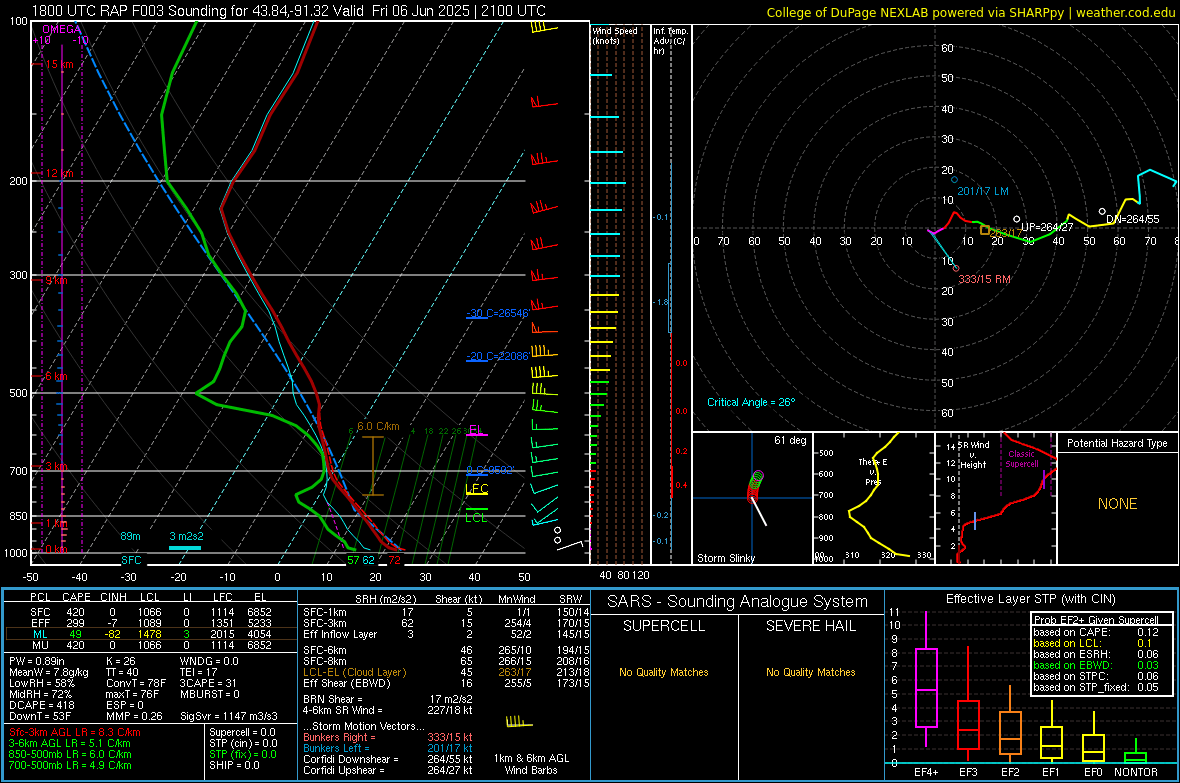The image size is (1180, 783).
Task: Click the magenta OMEGA label
Action: pyautogui.click(x=62, y=29)
